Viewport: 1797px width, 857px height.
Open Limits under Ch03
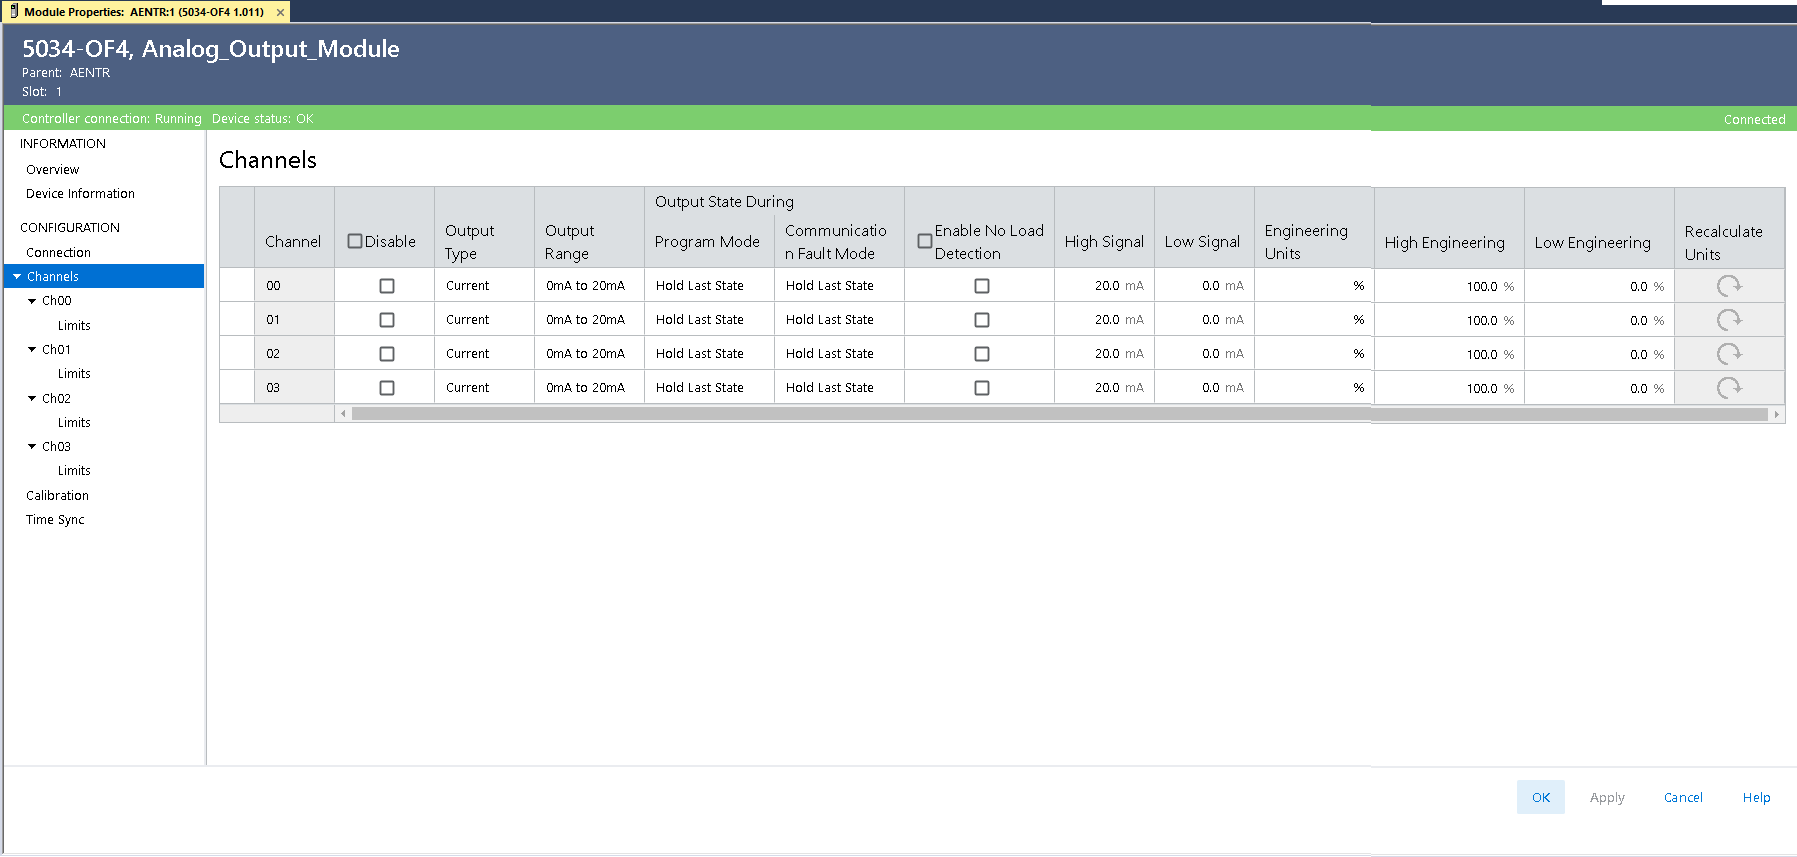click(74, 471)
